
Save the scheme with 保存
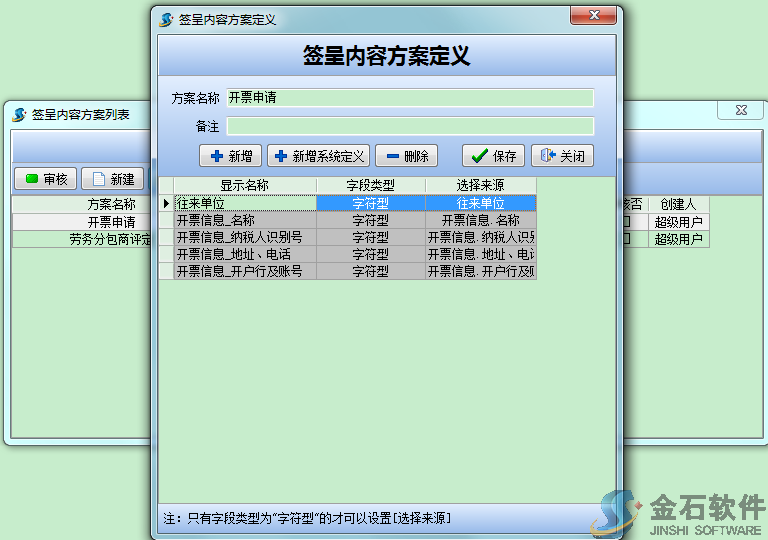click(493, 156)
